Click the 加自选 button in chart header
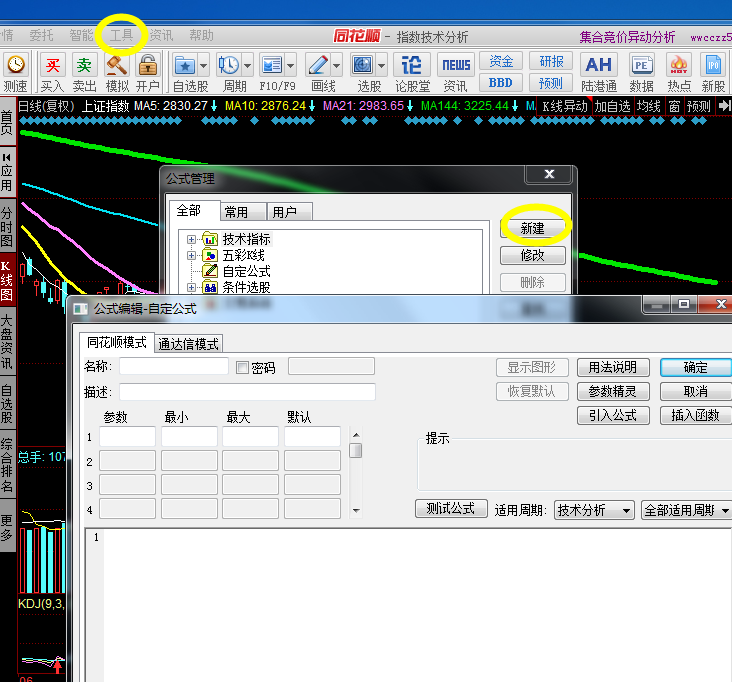Screen dimensions: 732x682 612,106
